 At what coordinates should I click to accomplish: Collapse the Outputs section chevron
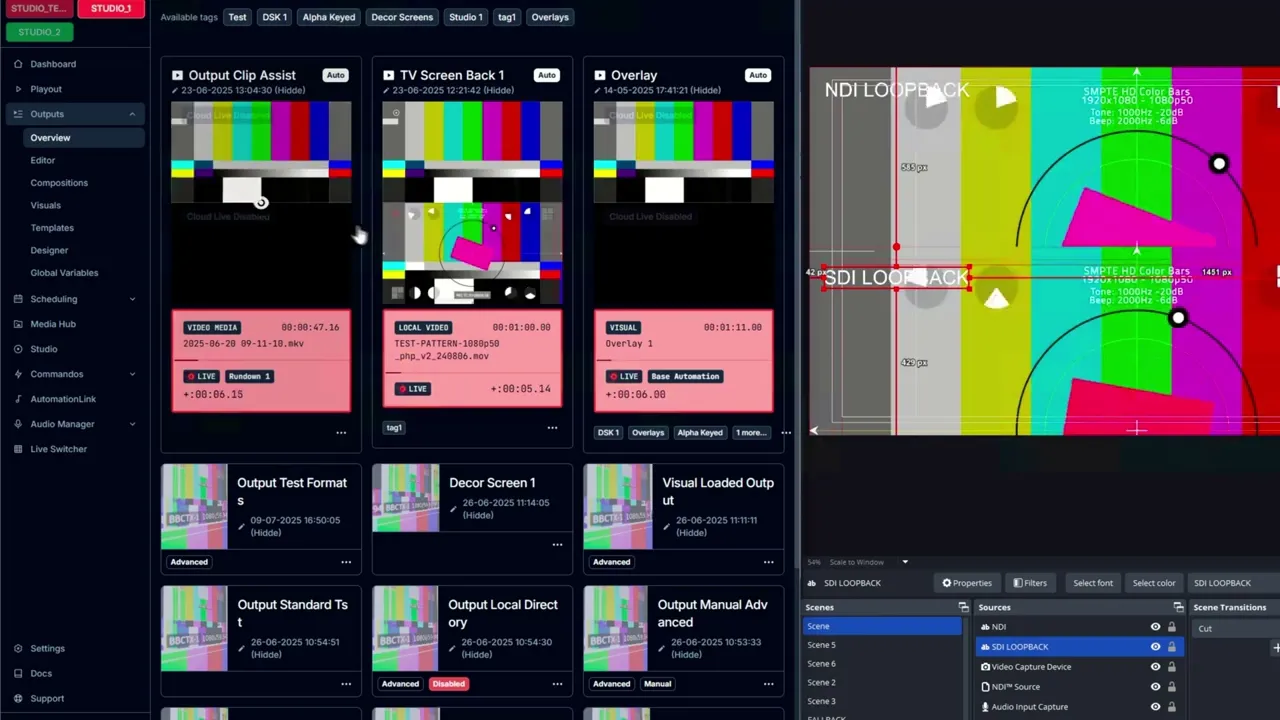pyautogui.click(x=132, y=114)
